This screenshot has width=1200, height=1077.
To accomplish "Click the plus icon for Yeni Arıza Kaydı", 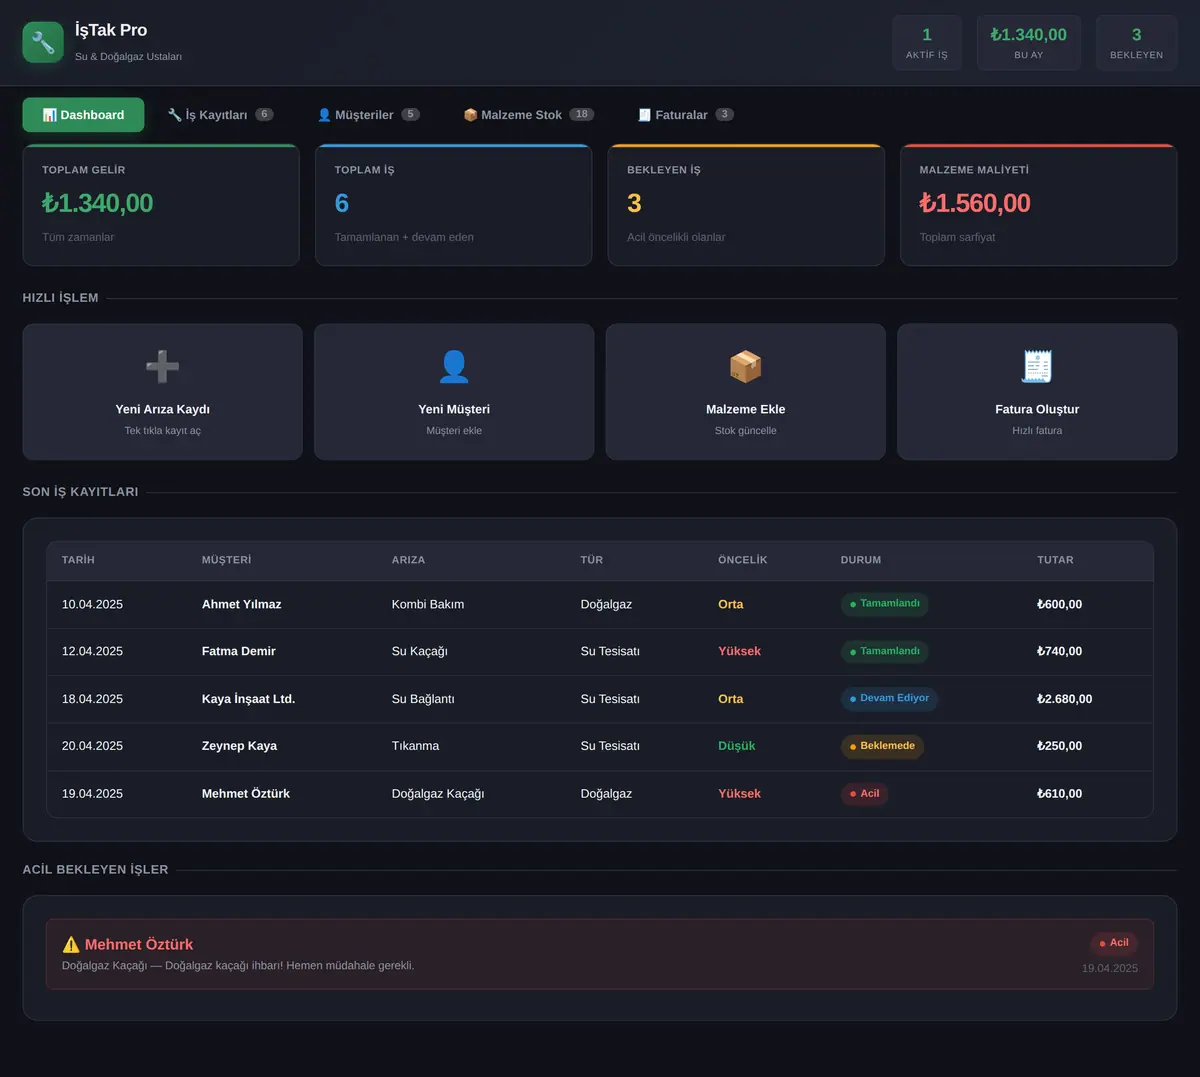I will click(162, 367).
